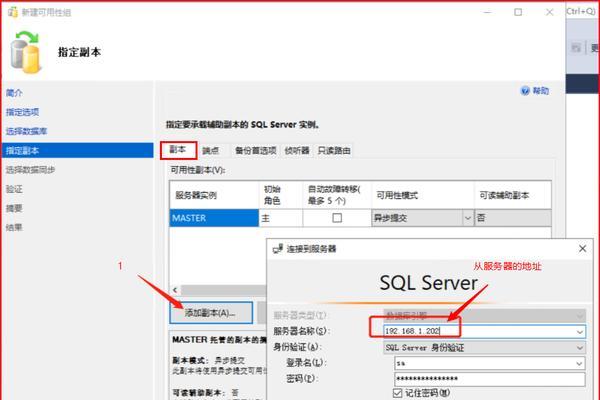Toggle 自动故障转移 checkbox for MASTER

click(x=337, y=218)
